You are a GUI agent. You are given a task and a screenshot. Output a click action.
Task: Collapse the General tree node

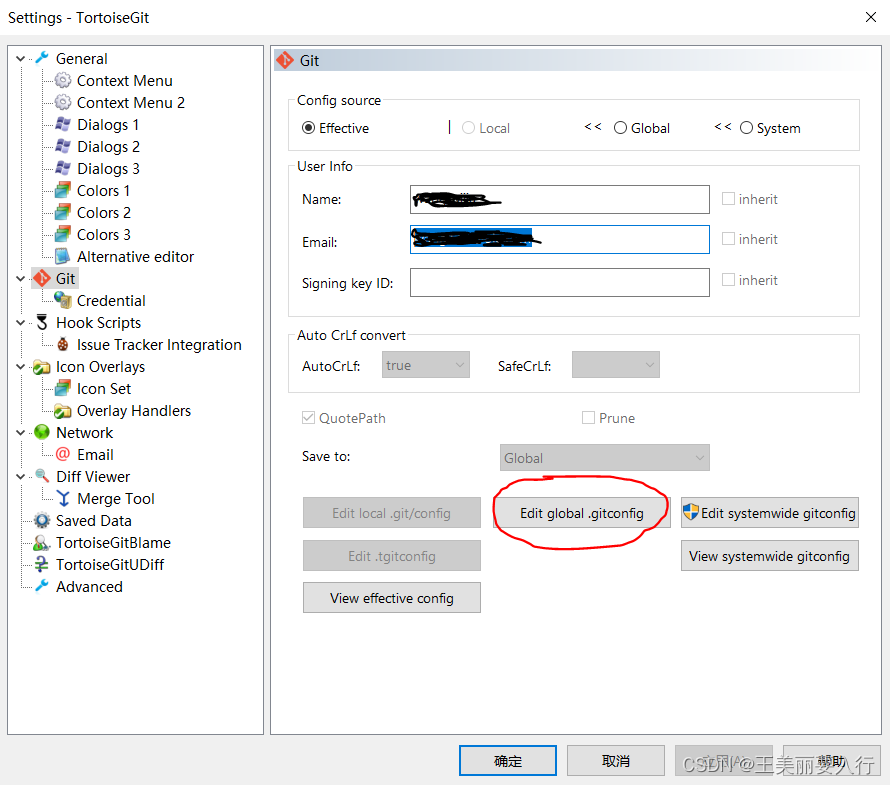click(20, 58)
